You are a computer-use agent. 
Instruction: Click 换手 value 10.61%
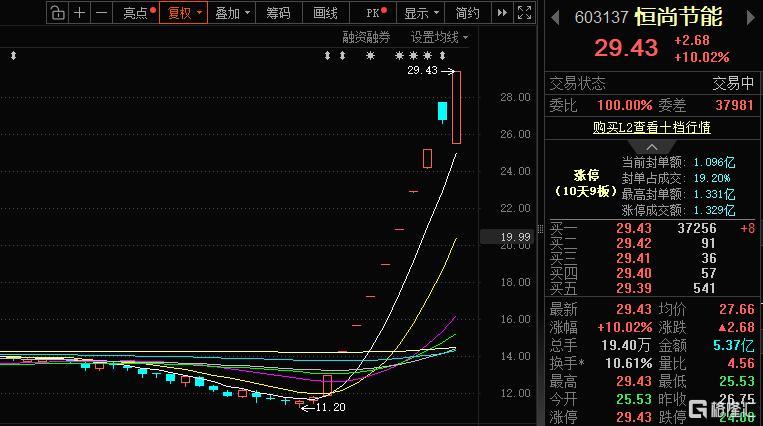(x=629, y=363)
